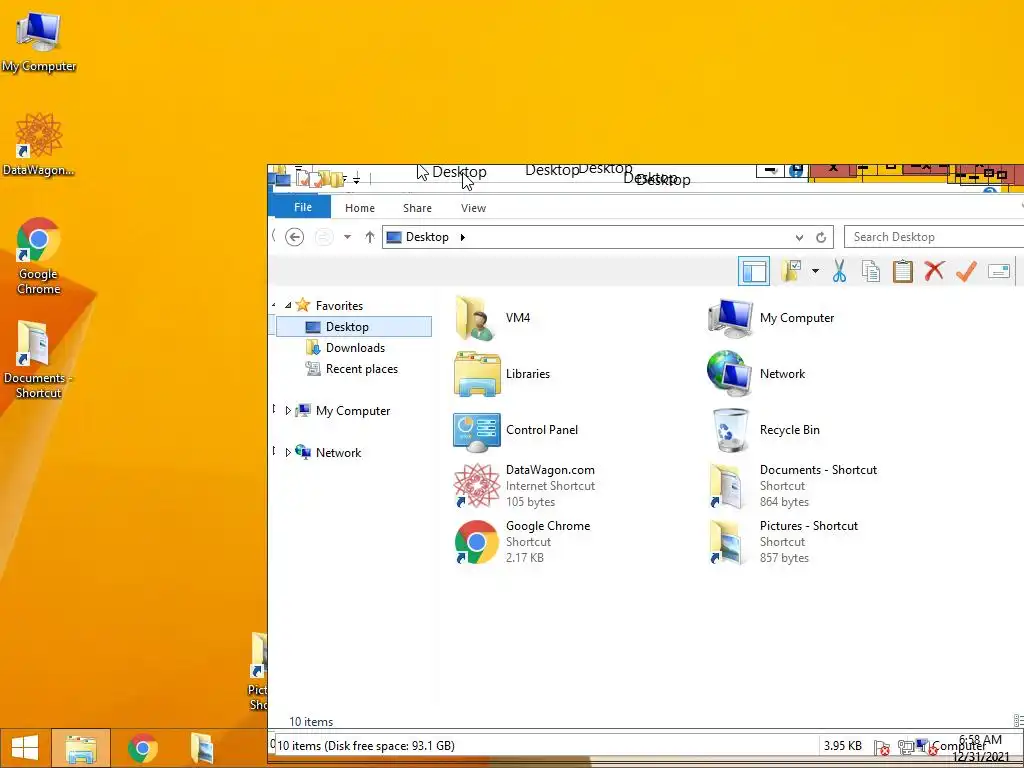Click the red X Delete icon
The image size is (1024, 768).
(x=934, y=270)
